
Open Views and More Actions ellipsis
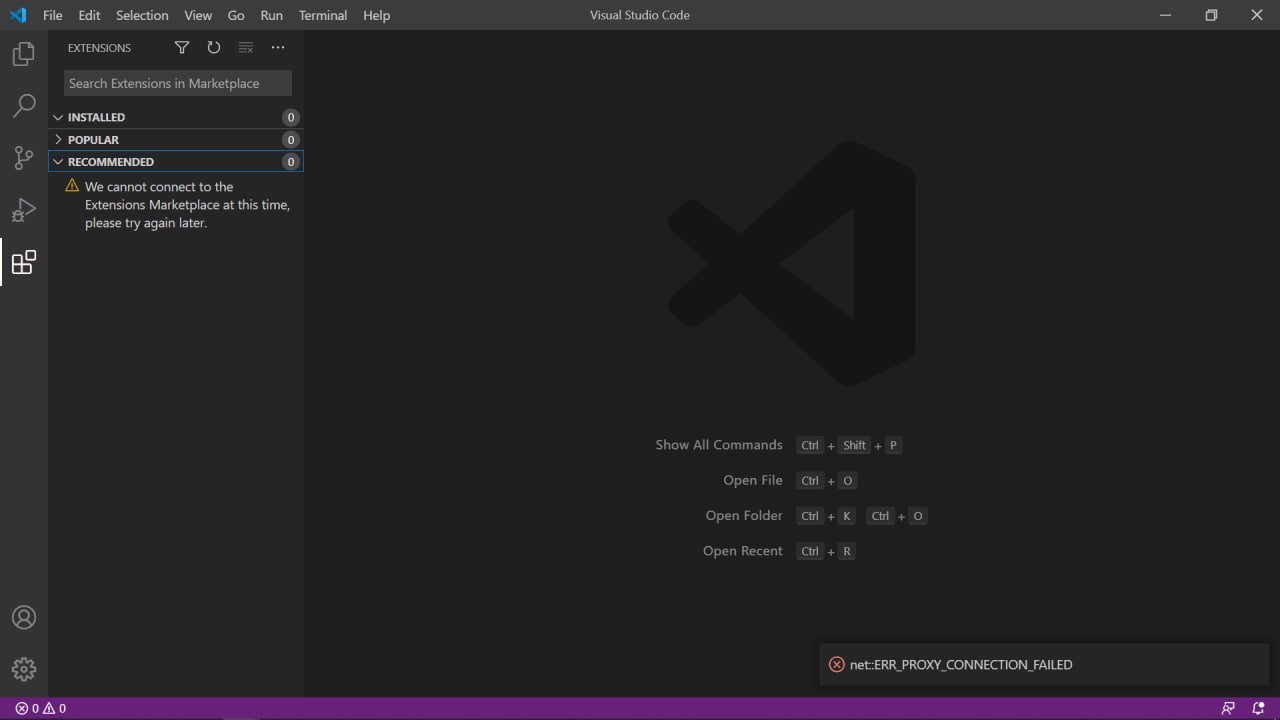[x=278, y=47]
